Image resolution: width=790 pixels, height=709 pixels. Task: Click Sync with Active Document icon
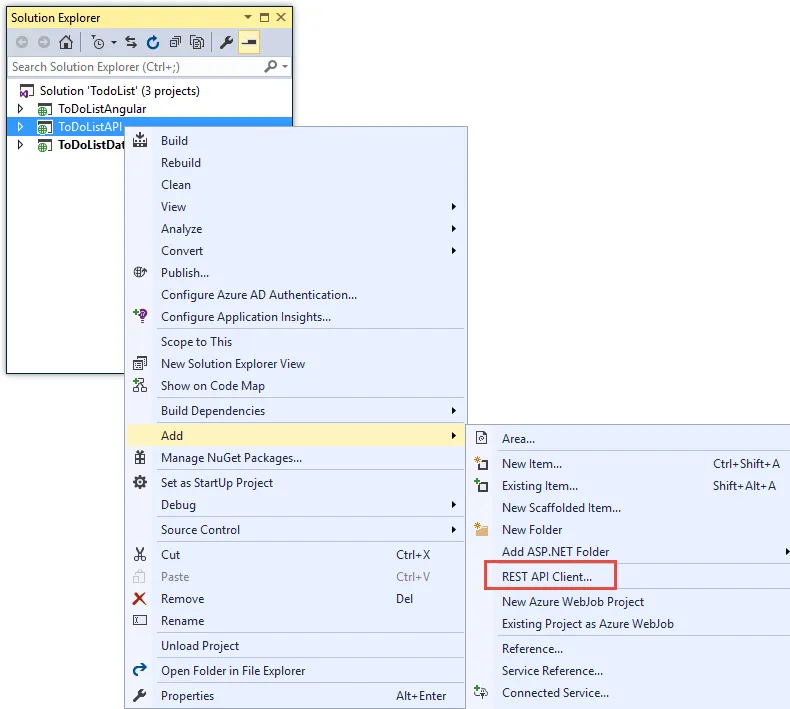131,42
